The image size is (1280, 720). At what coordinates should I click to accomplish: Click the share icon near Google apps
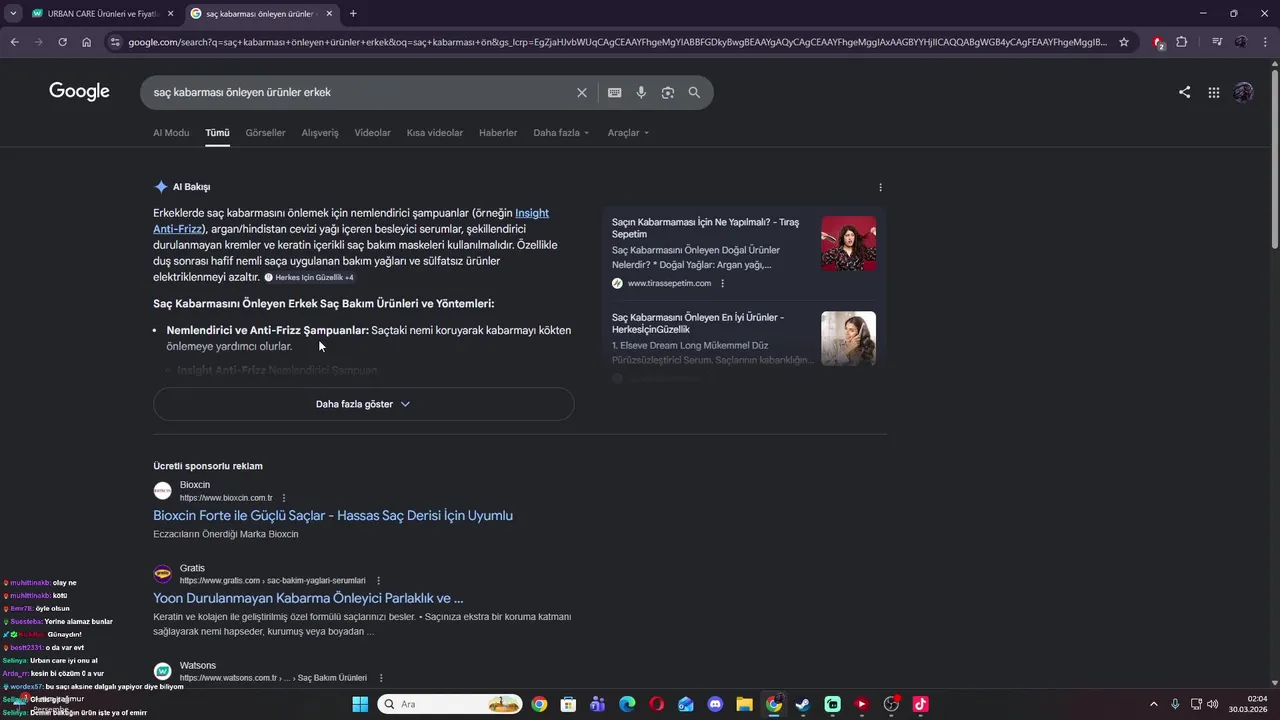coord(1184,92)
